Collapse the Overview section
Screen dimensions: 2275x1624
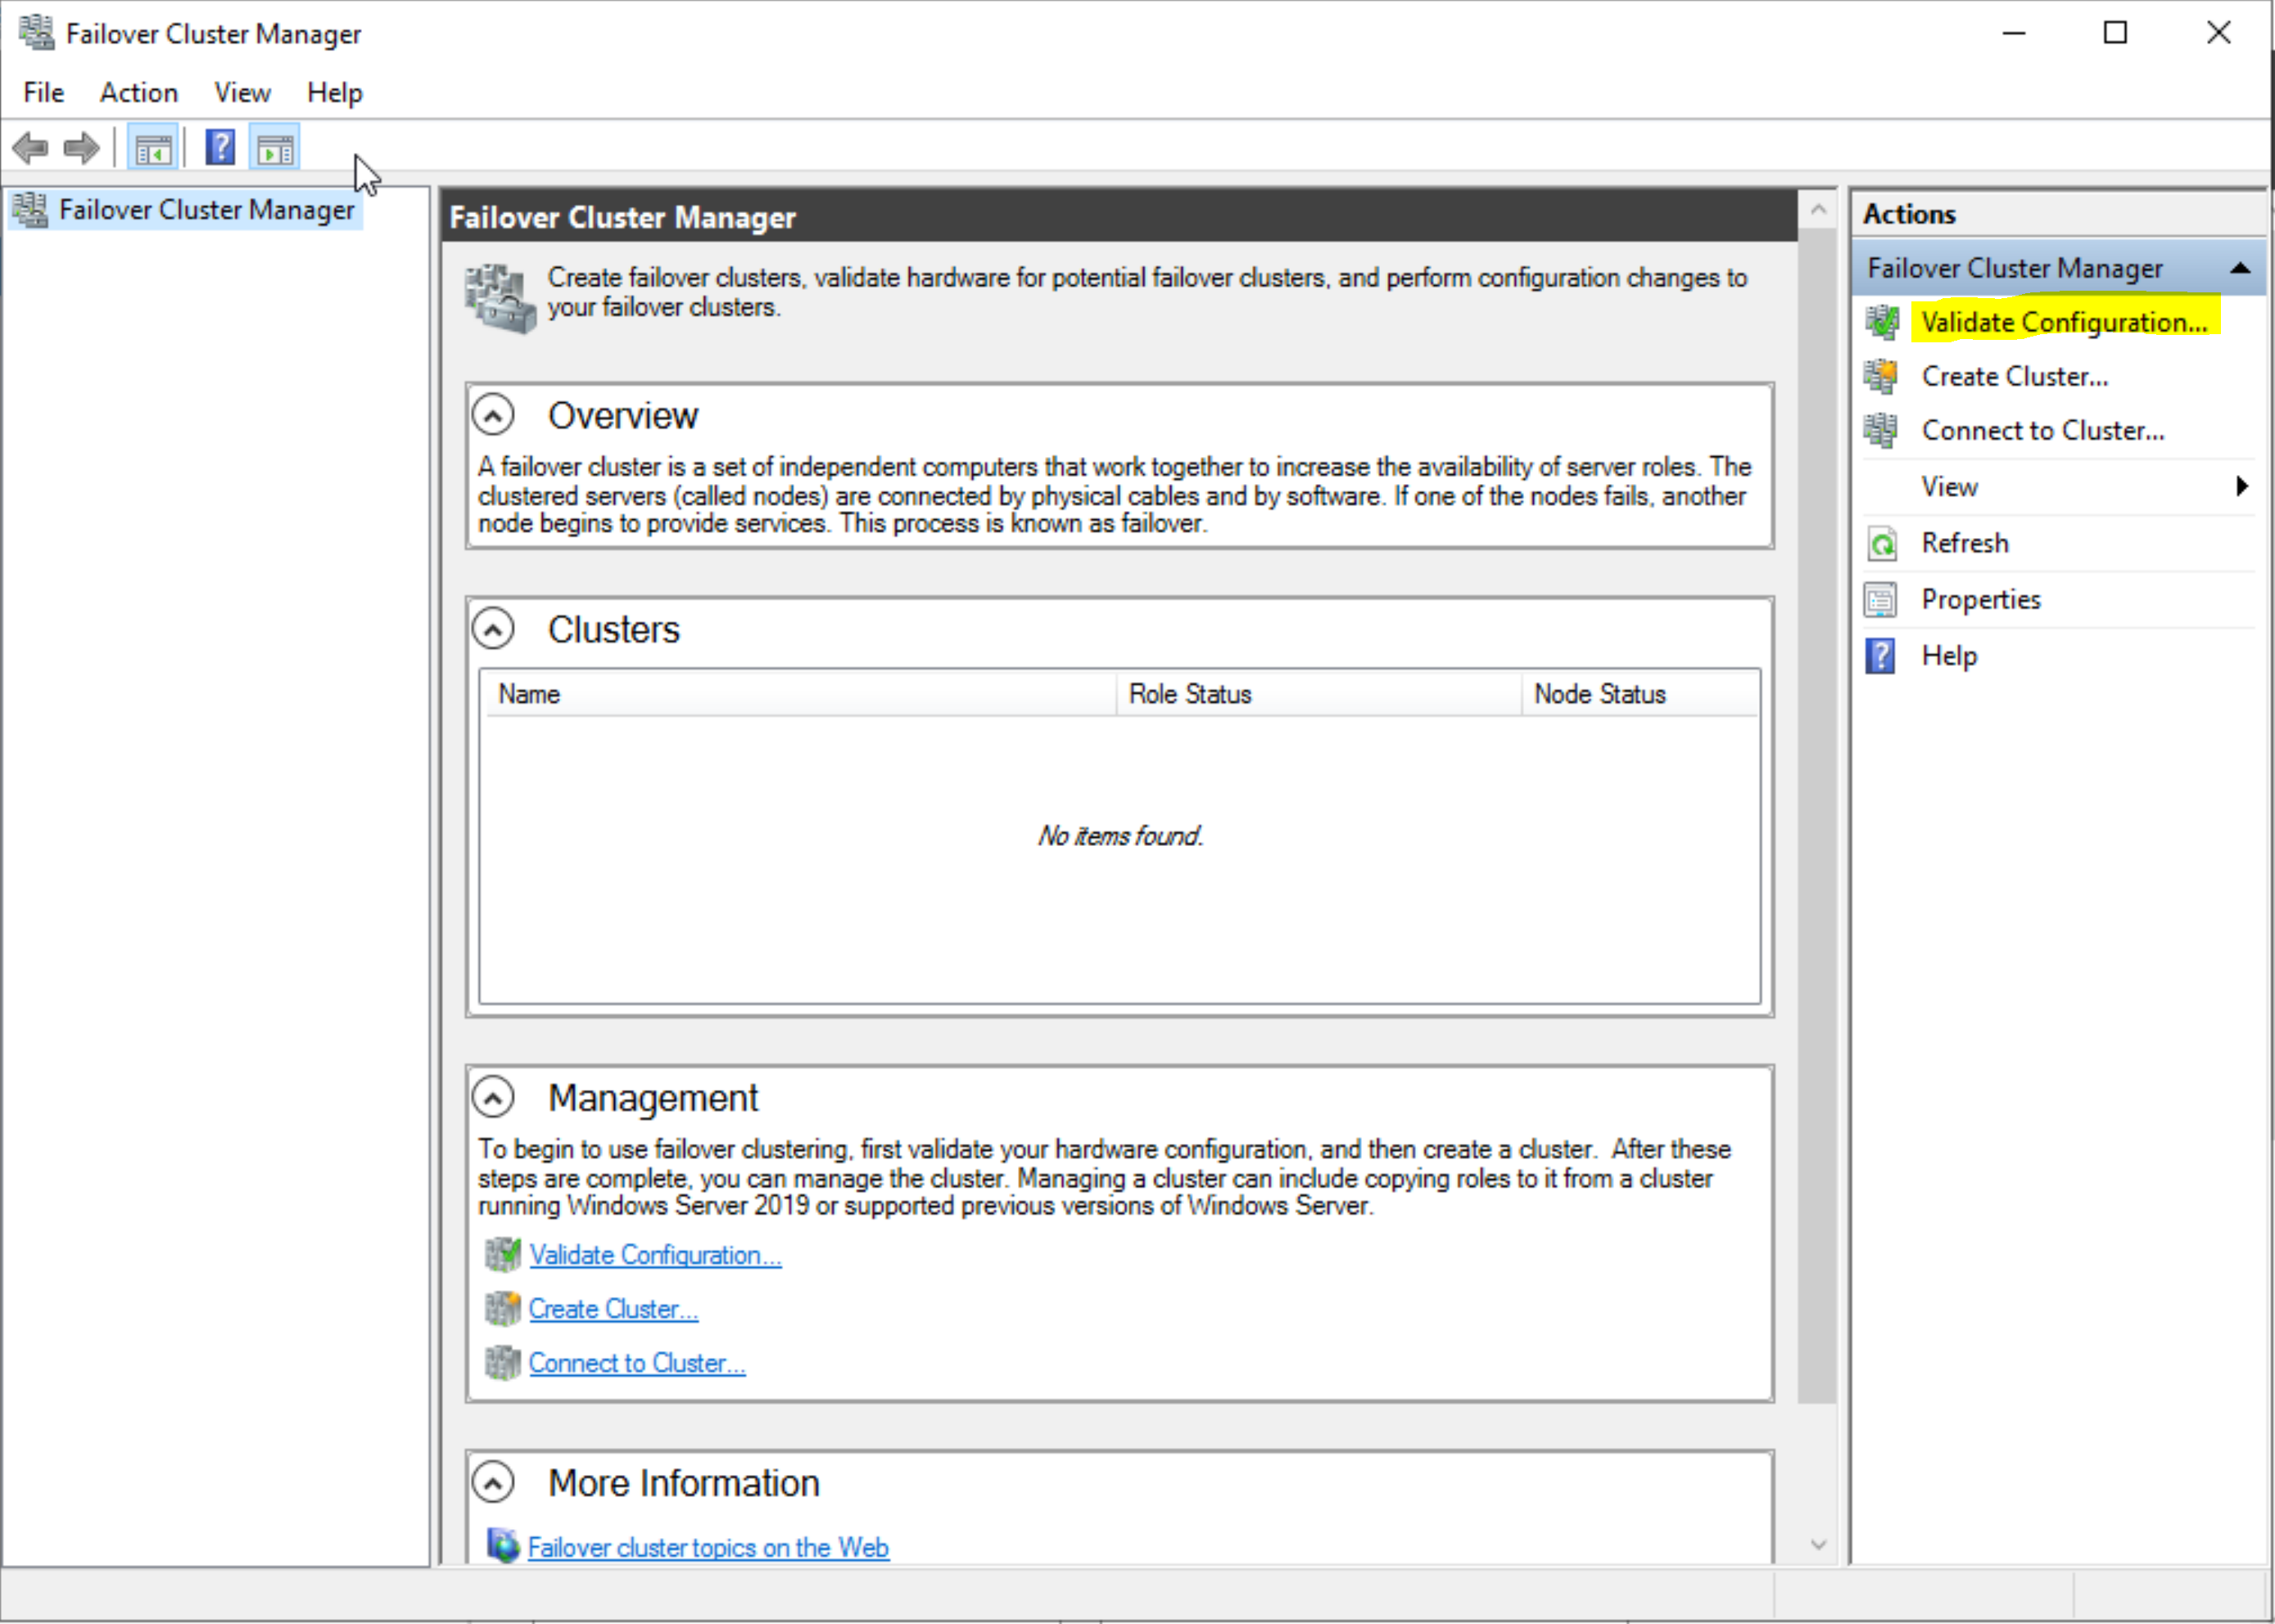[493, 414]
